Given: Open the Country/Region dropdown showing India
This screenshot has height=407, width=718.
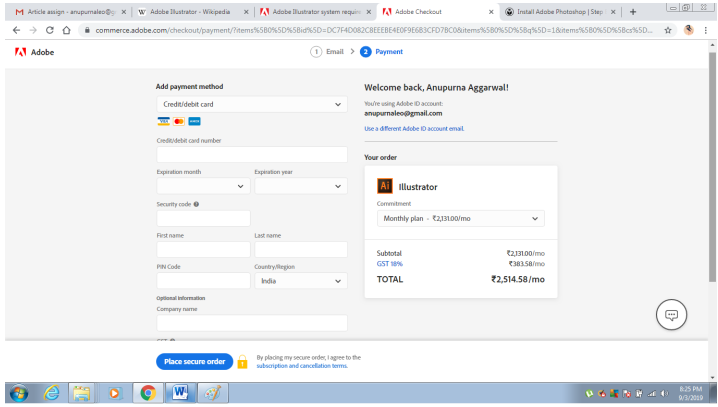Looking at the screenshot, I should tap(301, 281).
